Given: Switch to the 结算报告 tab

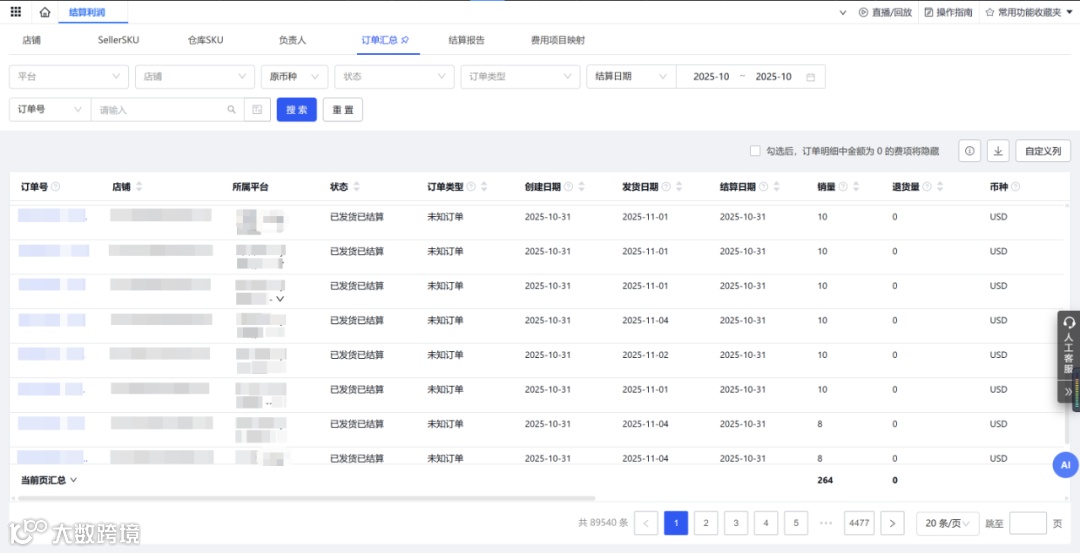Looking at the screenshot, I should tap(466, 40).
